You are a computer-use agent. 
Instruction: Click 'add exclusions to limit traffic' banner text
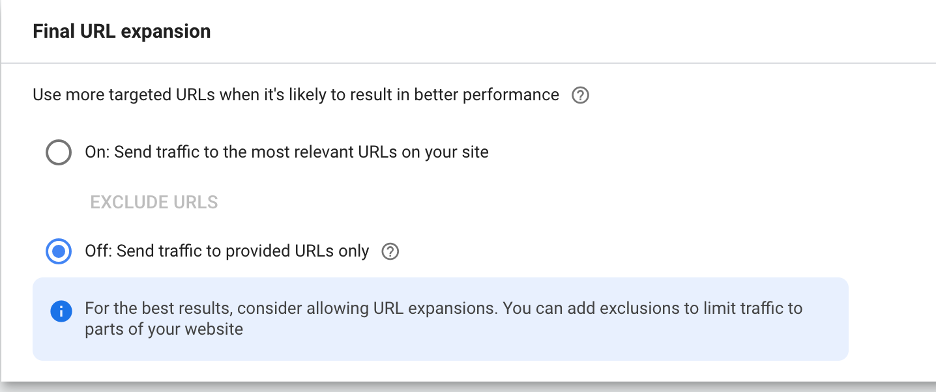682,309
